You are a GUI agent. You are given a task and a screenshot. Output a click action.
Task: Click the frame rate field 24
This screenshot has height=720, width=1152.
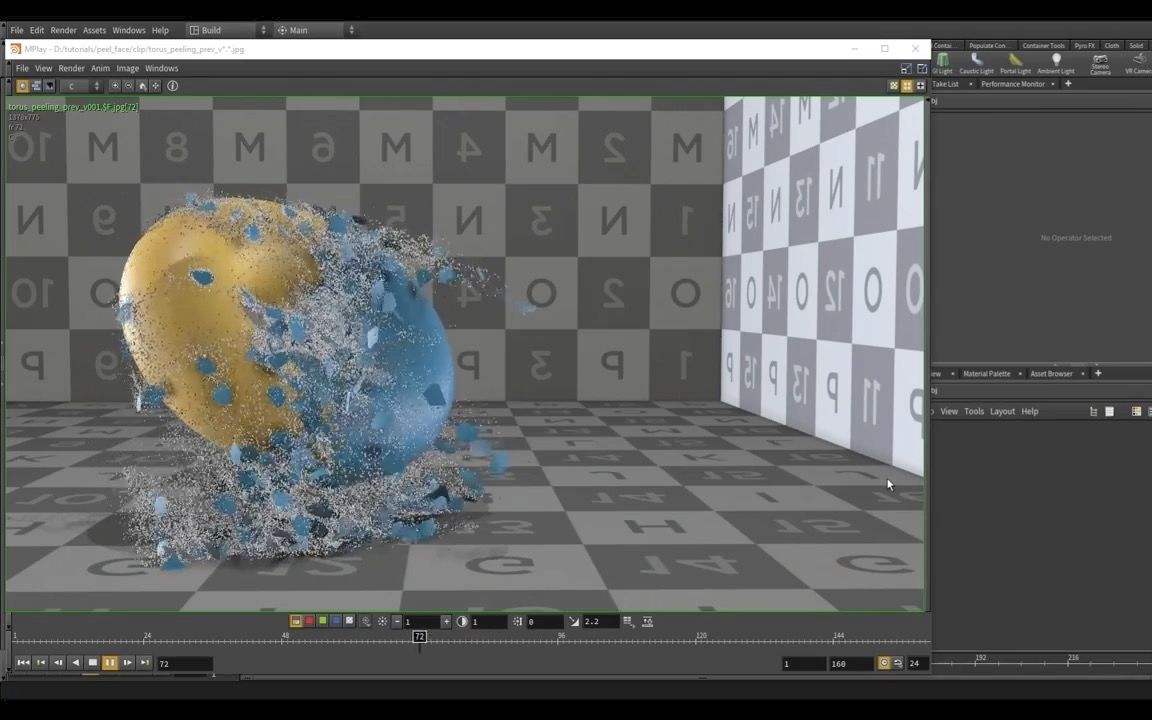[x=917, y=663]
